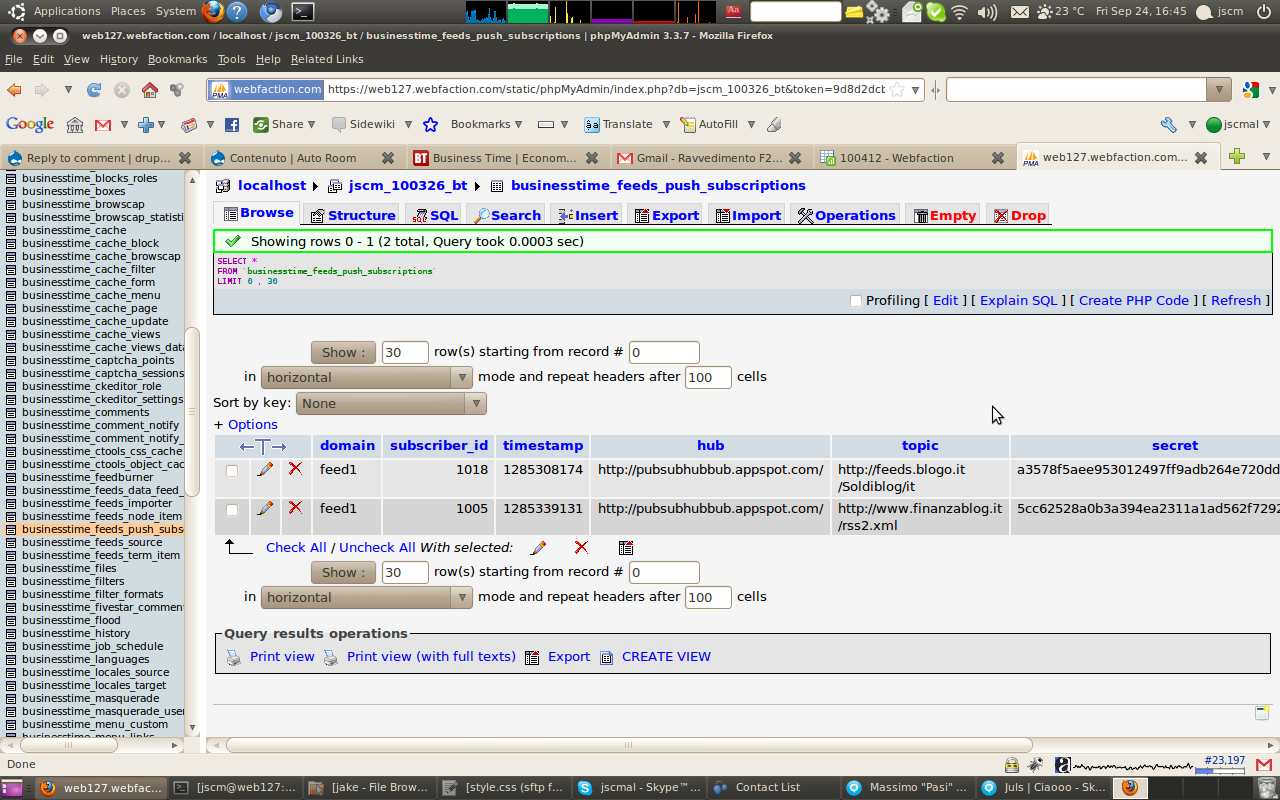This screenshot has height=800, width=1280.
Task: Open the Bookmarks menu in Firefox
Action: 177,59
